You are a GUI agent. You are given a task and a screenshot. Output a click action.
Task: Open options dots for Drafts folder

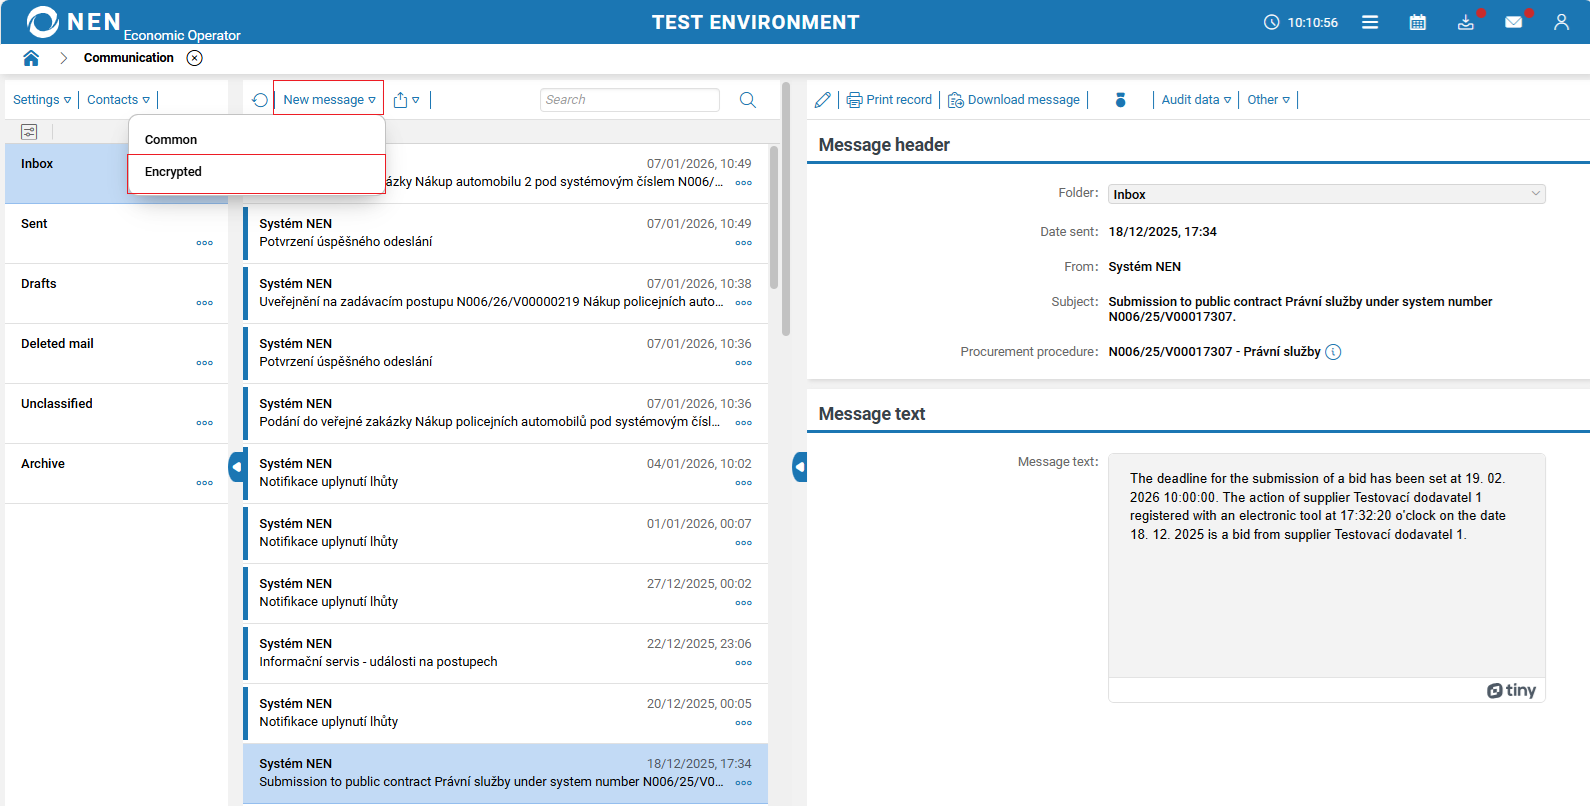click(x=205, y=303)
